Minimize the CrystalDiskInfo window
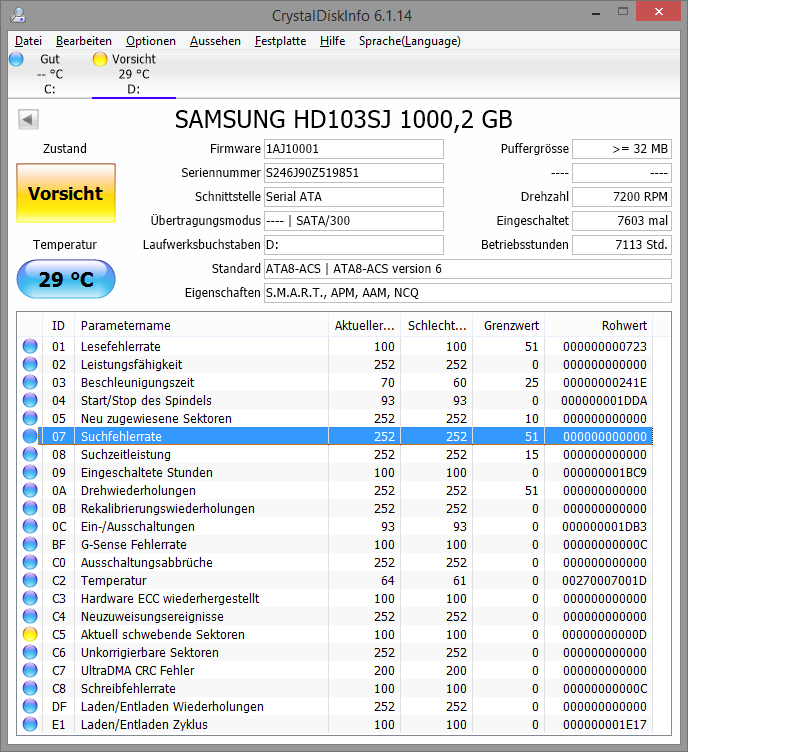Image resolution: width=800 pixels, height=752 pixels. click(596, 12)
